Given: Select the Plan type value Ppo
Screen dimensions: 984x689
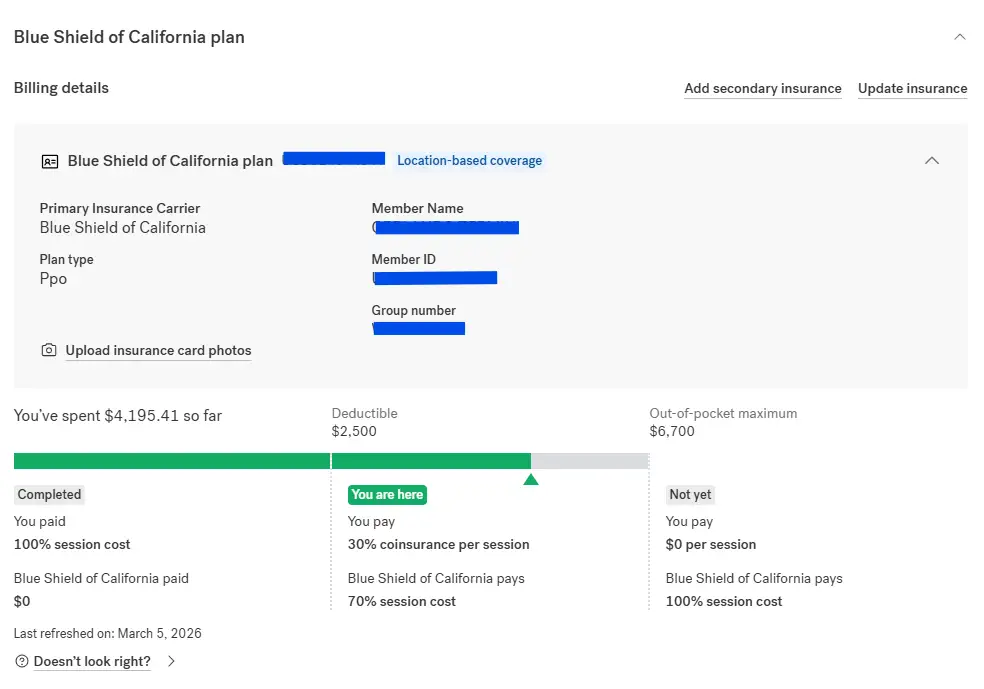Looking at the screenshot, I should (x=53, y=279).
